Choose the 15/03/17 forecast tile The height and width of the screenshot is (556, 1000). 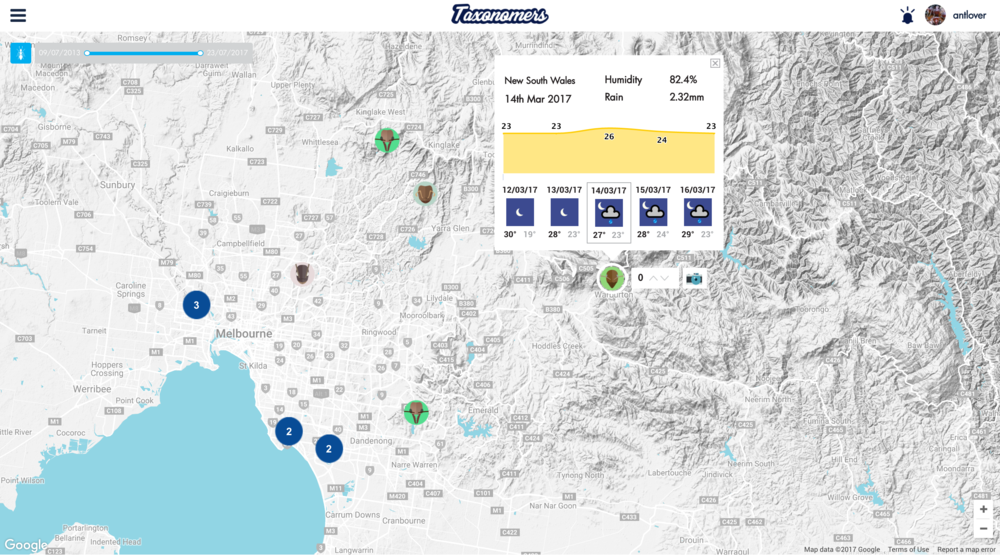click(x=653, y=212)
